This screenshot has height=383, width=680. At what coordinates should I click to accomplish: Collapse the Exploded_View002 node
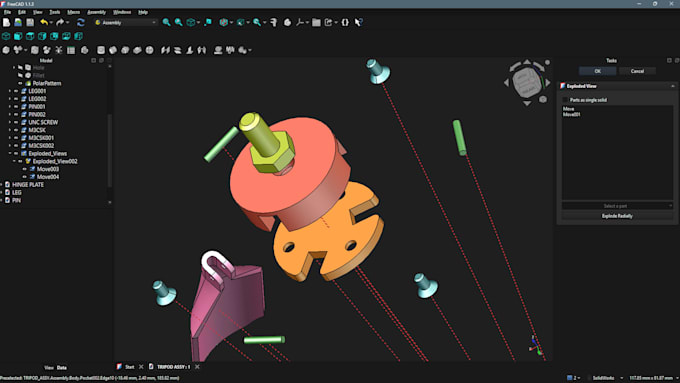tap(14, 161)
